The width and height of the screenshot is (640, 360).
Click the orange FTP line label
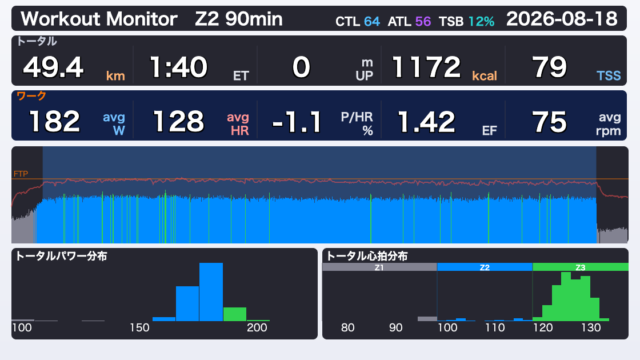pyautogui.click(x=21, y=174)
